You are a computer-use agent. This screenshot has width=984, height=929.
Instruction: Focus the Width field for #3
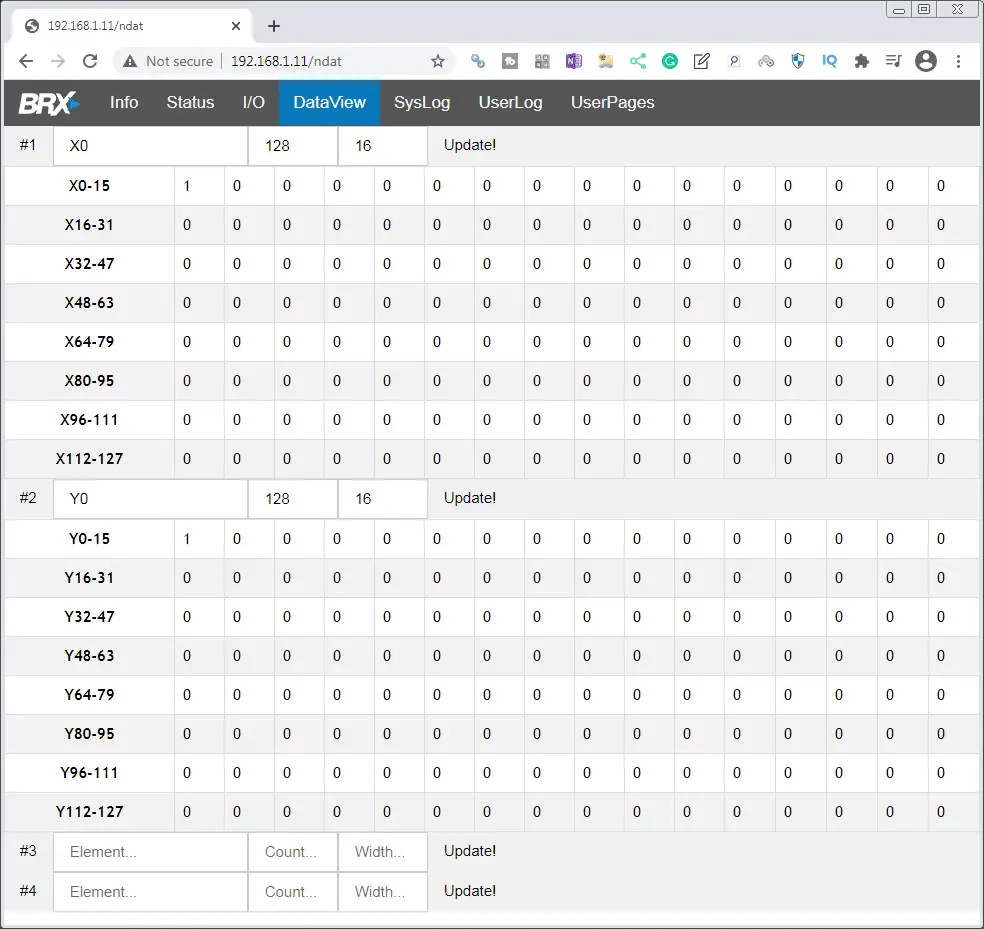pos(383,852)
